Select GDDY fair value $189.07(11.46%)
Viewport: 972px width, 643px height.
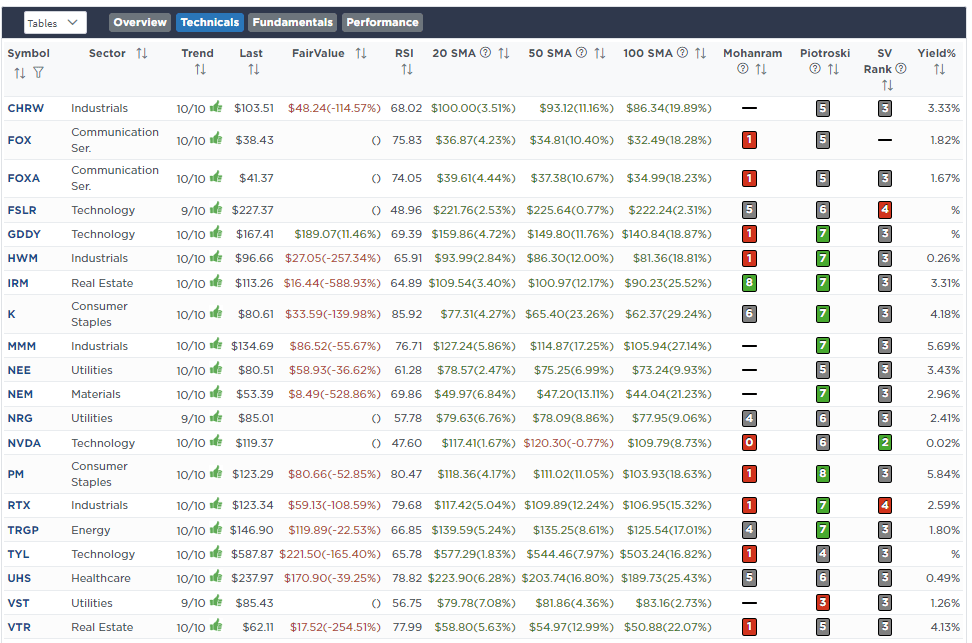pyautogui.click(x=337, y=234)
